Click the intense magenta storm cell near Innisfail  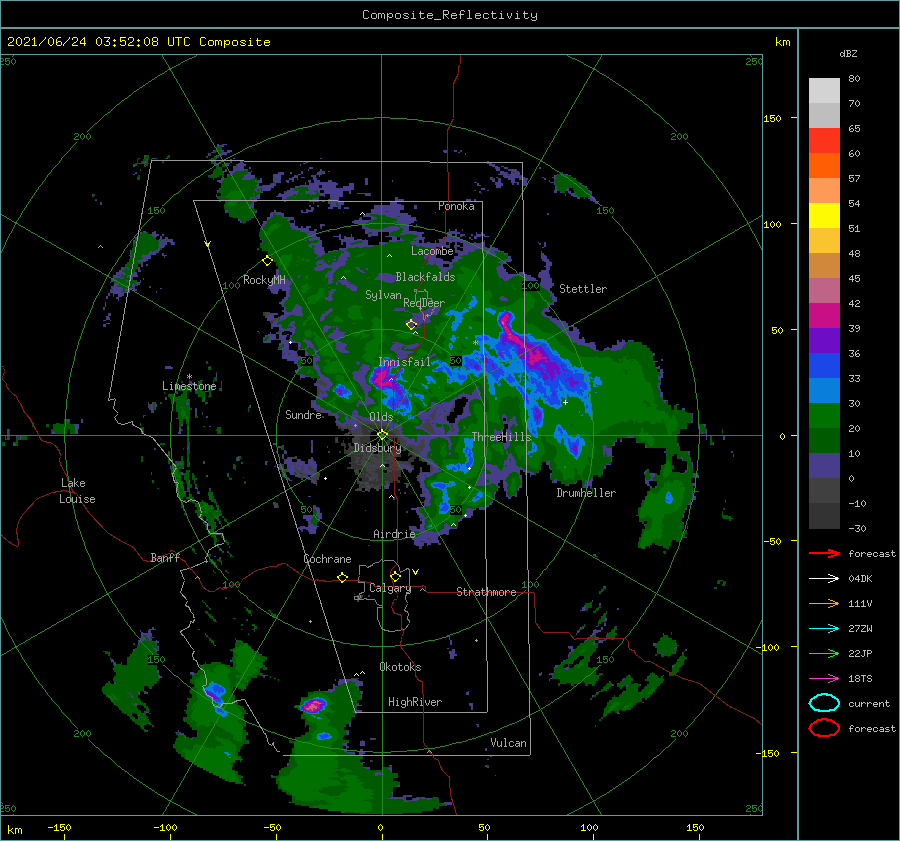click(382, 378)
